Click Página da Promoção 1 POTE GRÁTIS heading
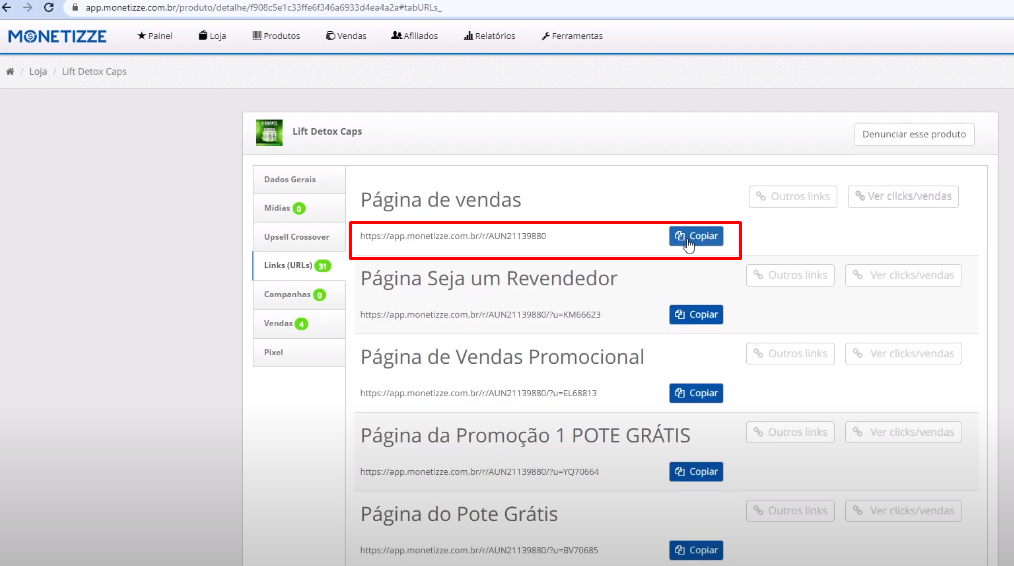1014x566 pixels. pyautogui.click(x=525, y=435)
